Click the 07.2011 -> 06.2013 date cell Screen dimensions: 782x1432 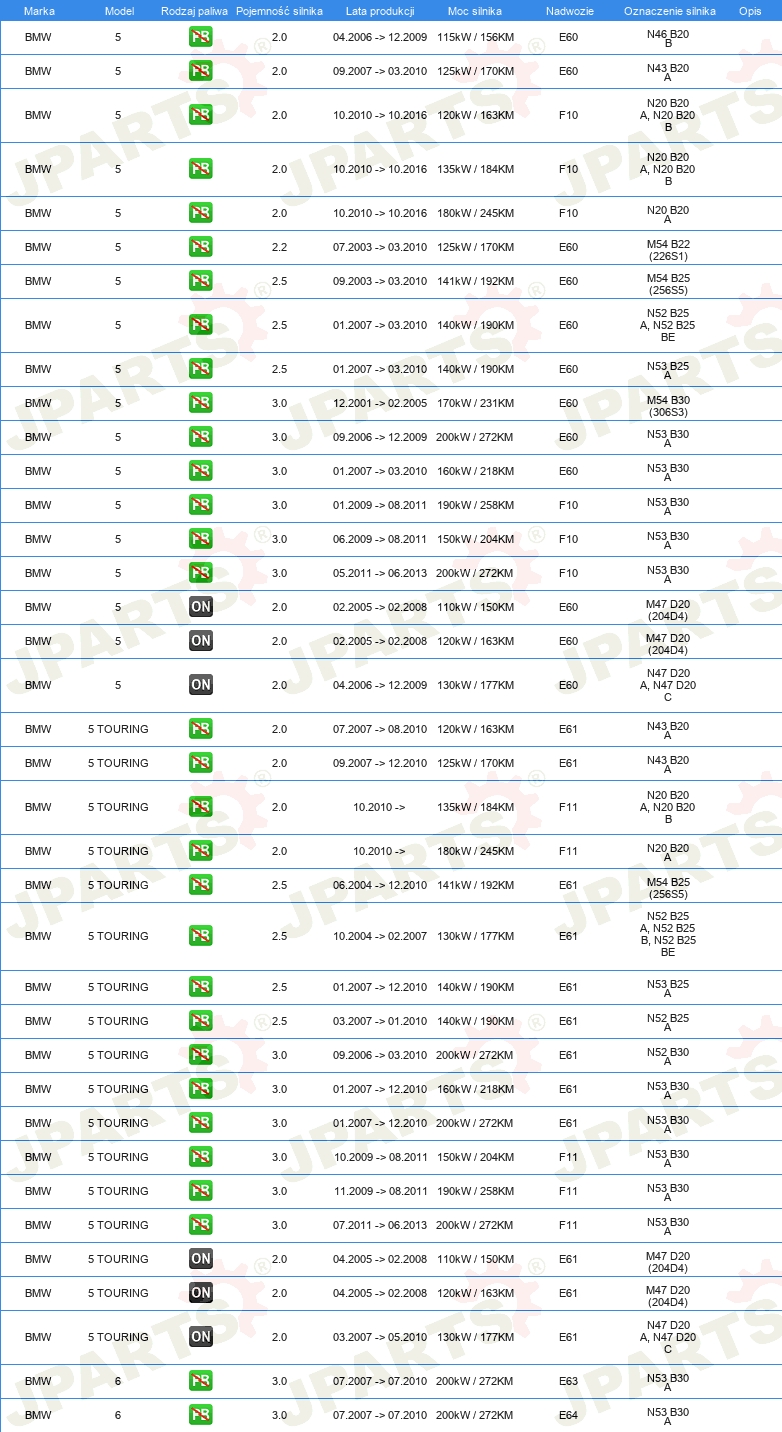380,1225
